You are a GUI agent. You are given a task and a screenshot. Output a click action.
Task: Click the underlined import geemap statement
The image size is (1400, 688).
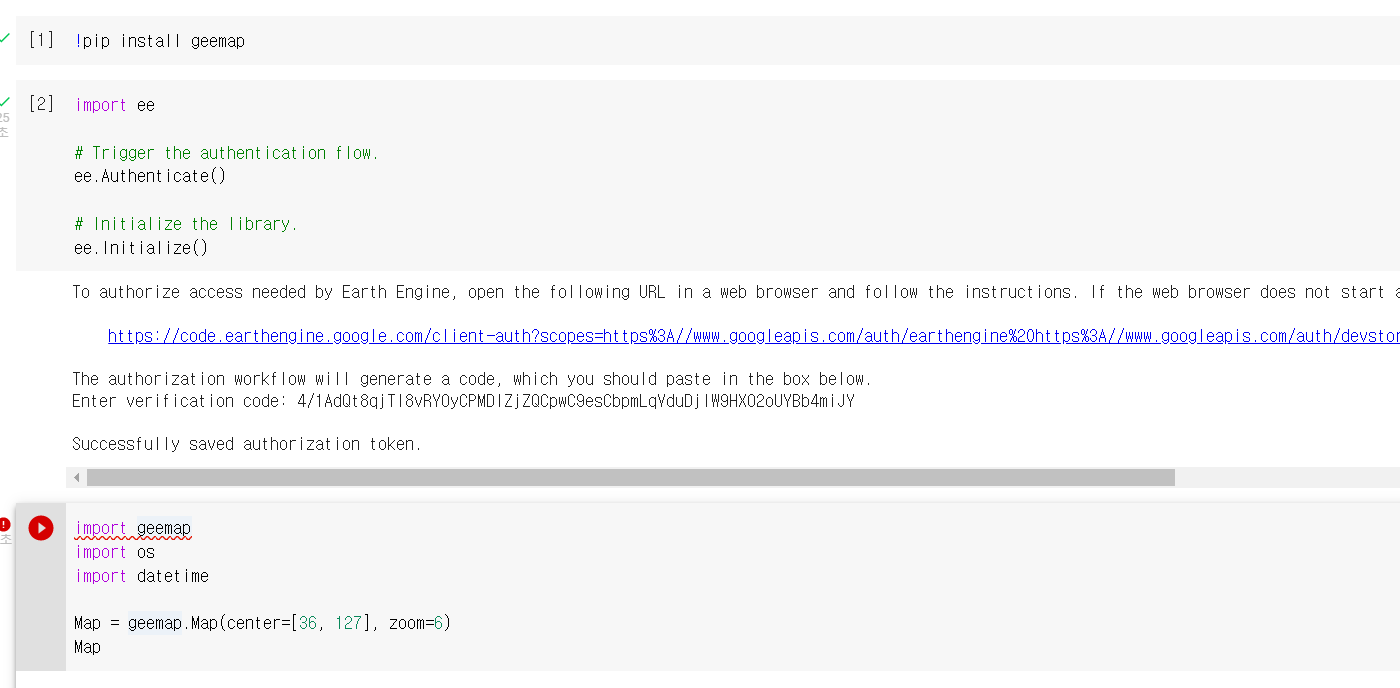pyautogui.click(x=133, y=527)
